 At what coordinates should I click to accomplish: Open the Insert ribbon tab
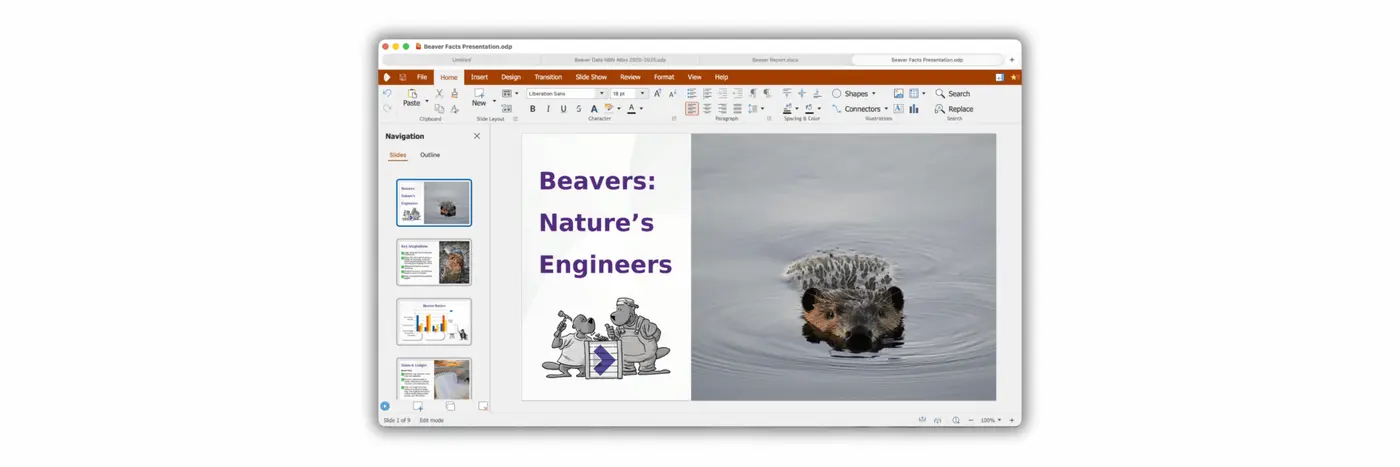tap(479, 77)
